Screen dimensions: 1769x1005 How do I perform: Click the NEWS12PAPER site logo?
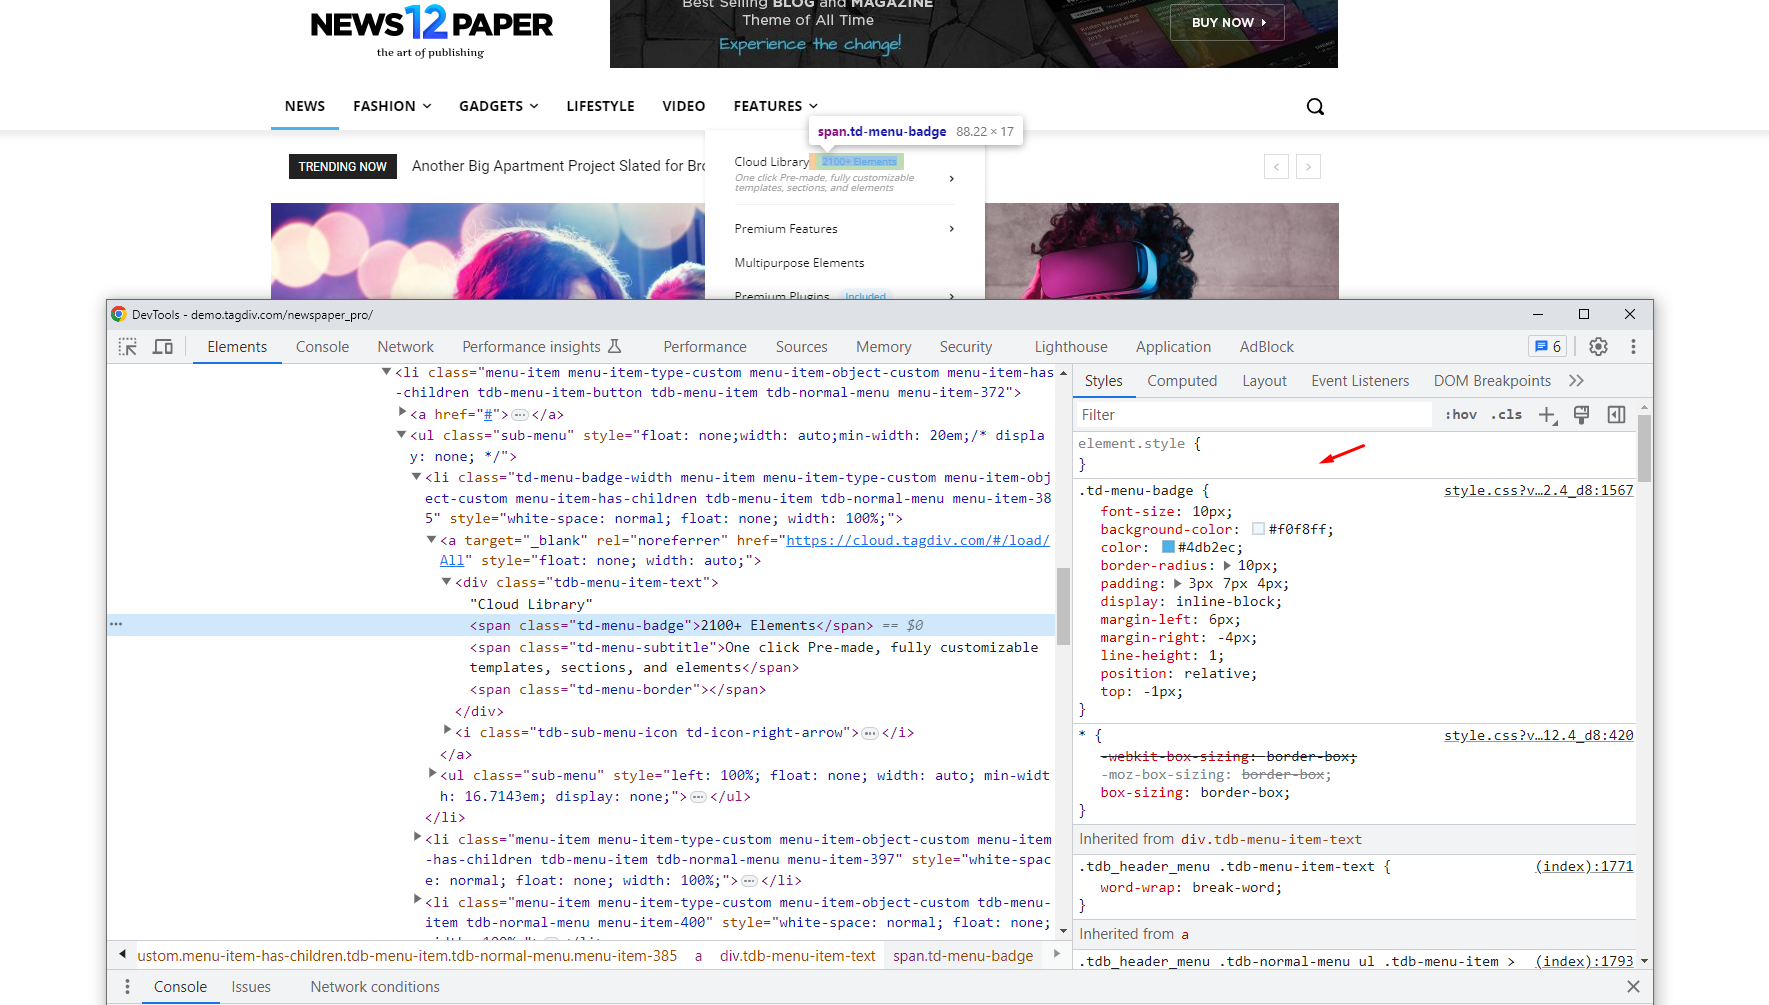point(431,30)
